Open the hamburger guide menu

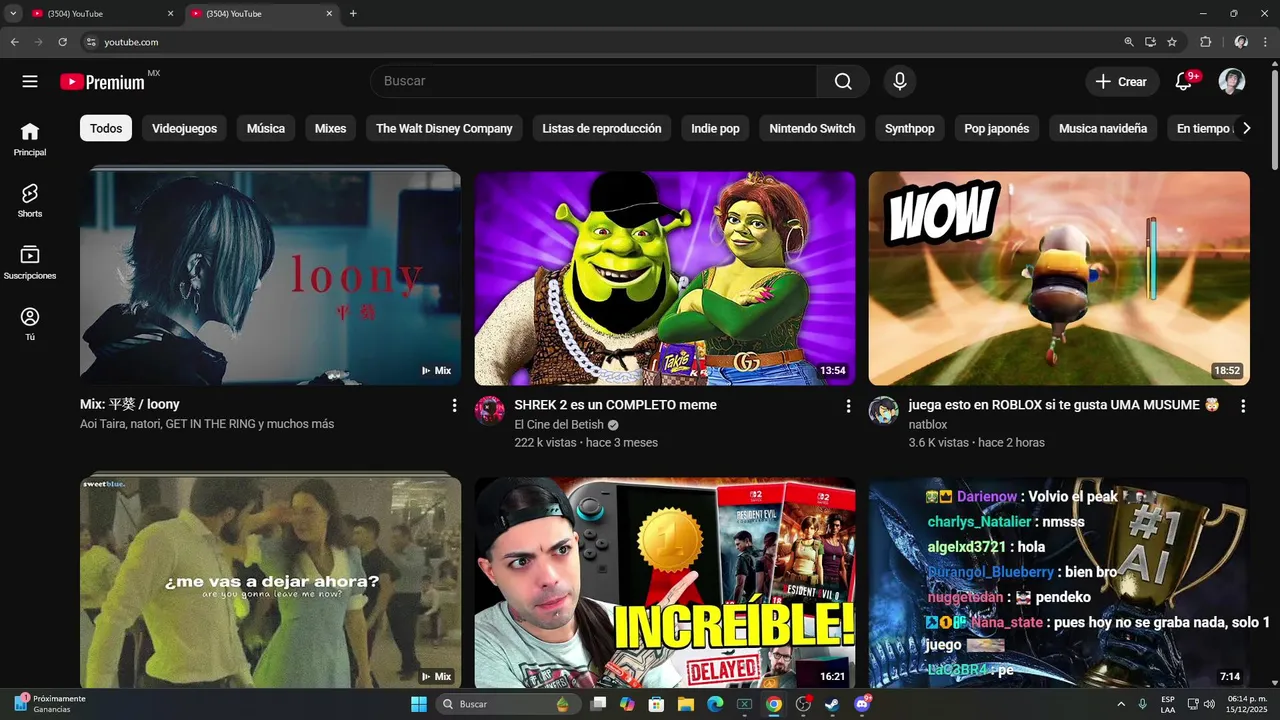tap(30, 82)
